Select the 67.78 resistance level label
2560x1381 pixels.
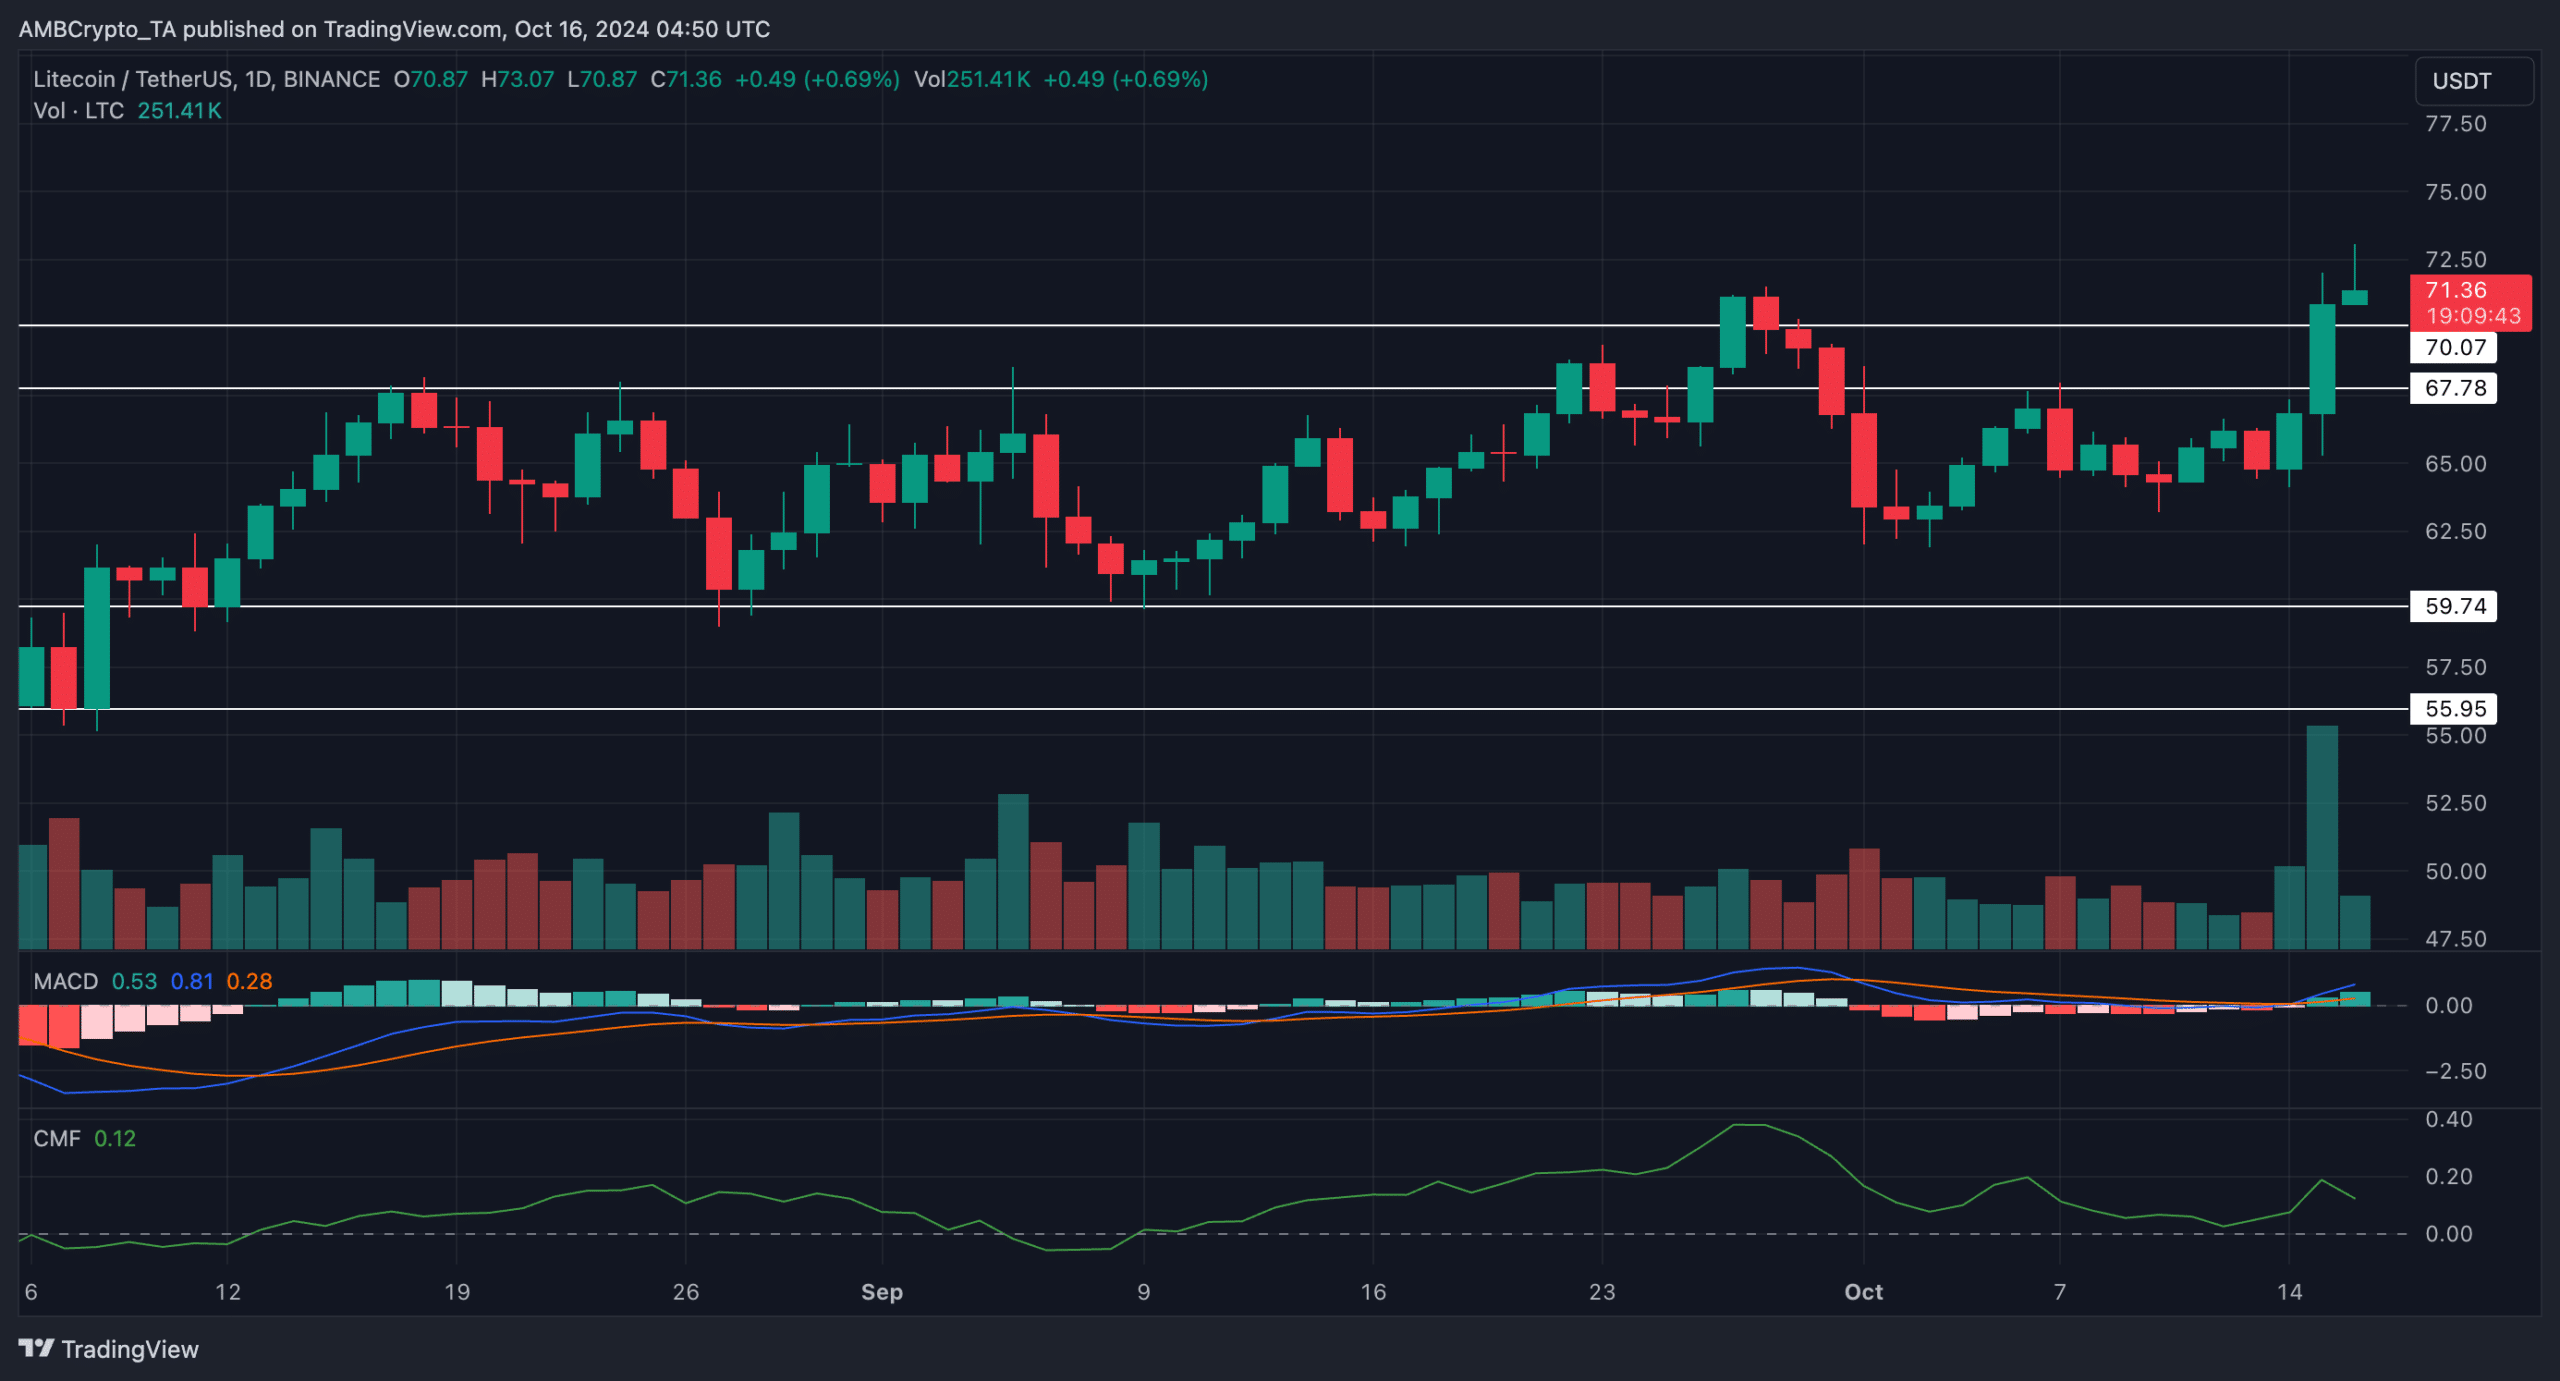click(2454, 388)
